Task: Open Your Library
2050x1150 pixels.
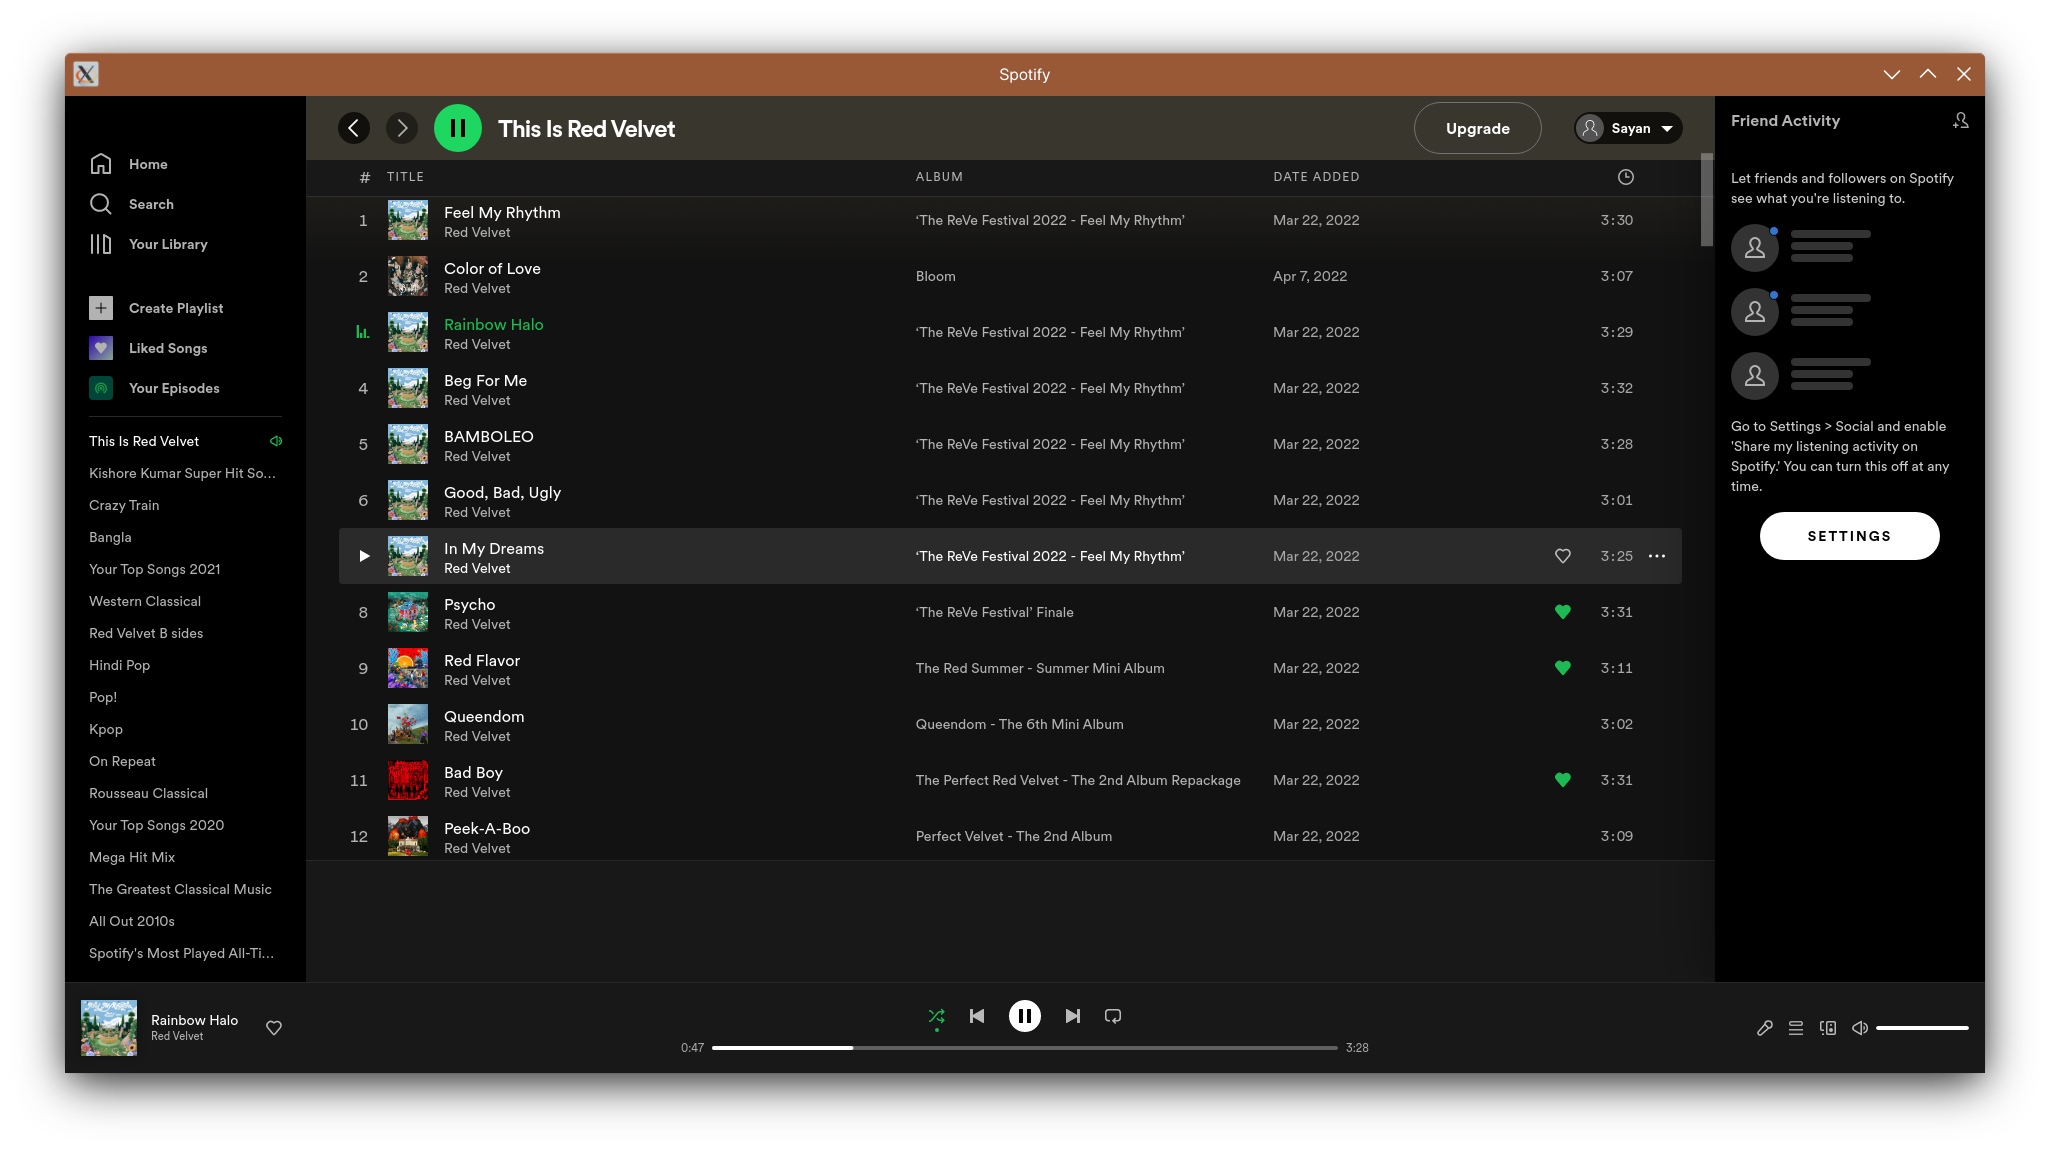Action: coord(148,244)
